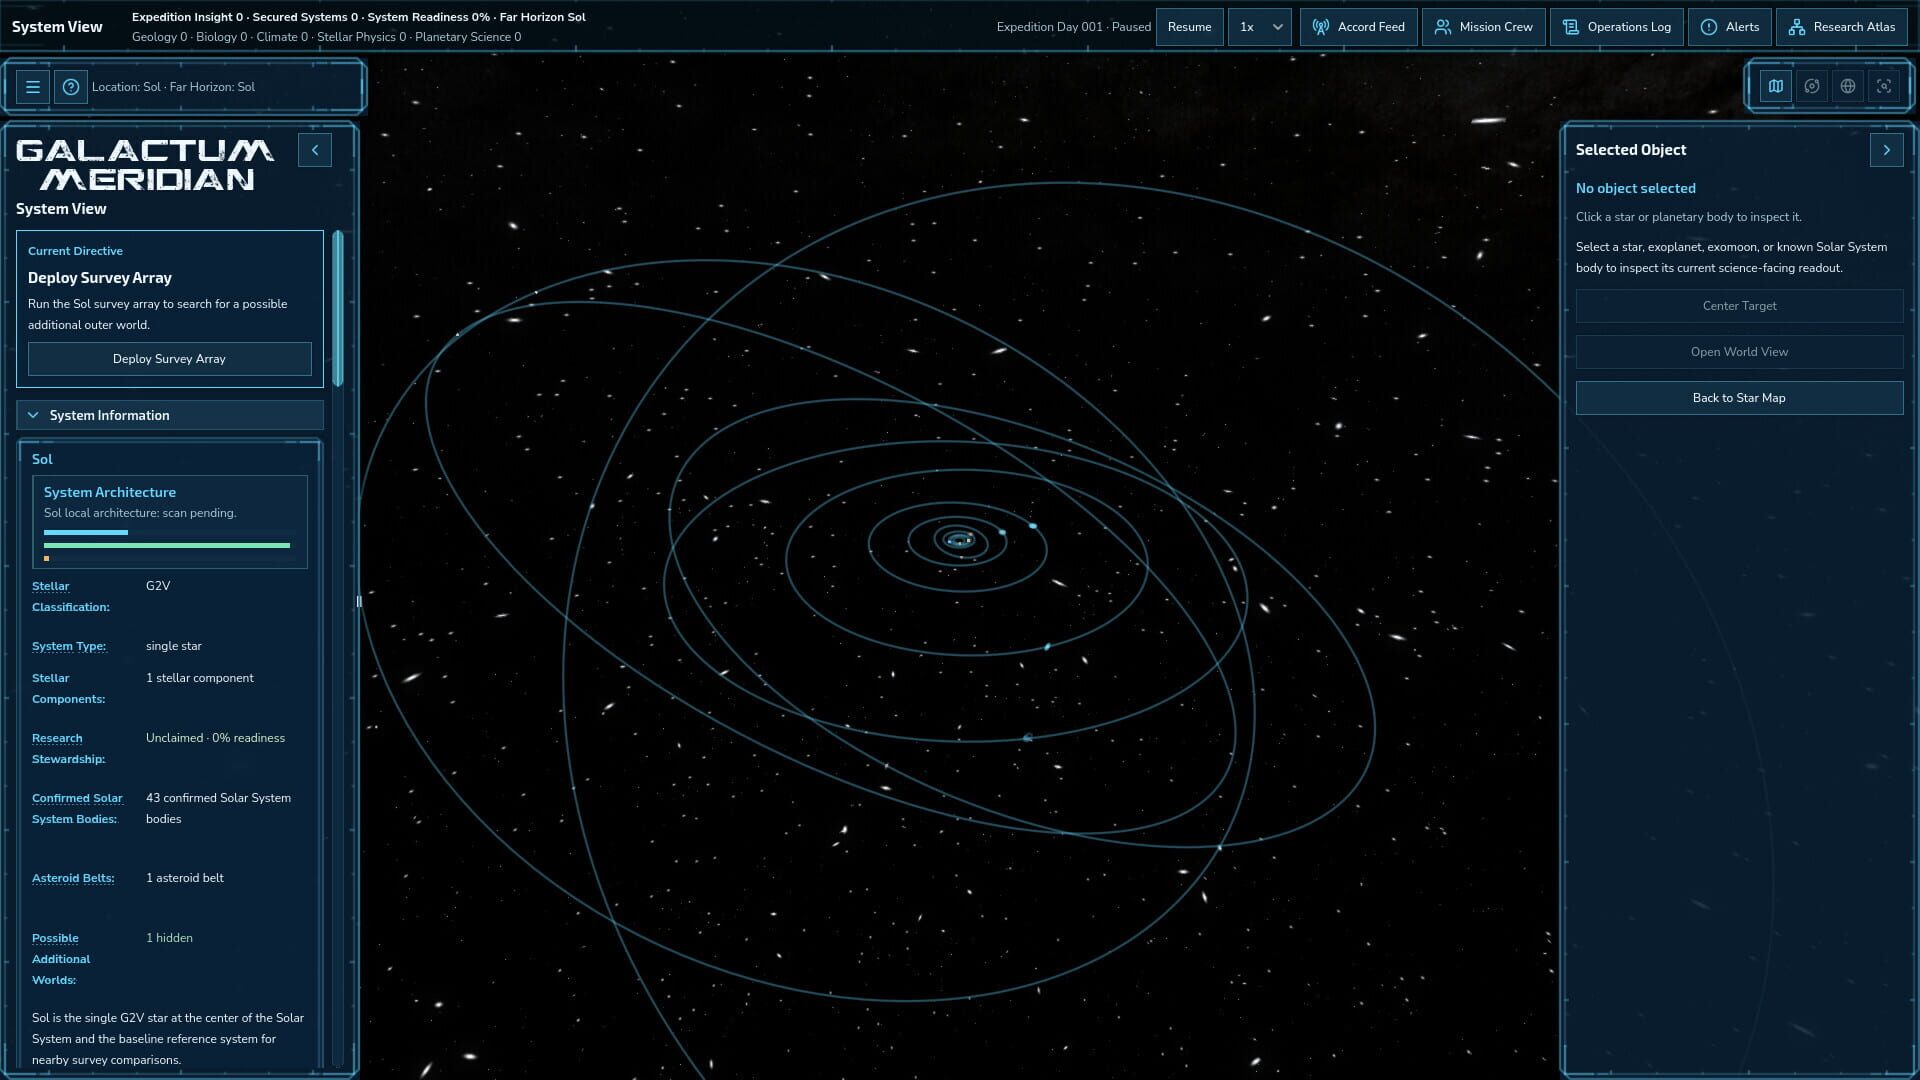Click the Galactum Meridian logo
This screenshot has width=1920, height=1080.
pyautogui.click(x=145, y=165)
